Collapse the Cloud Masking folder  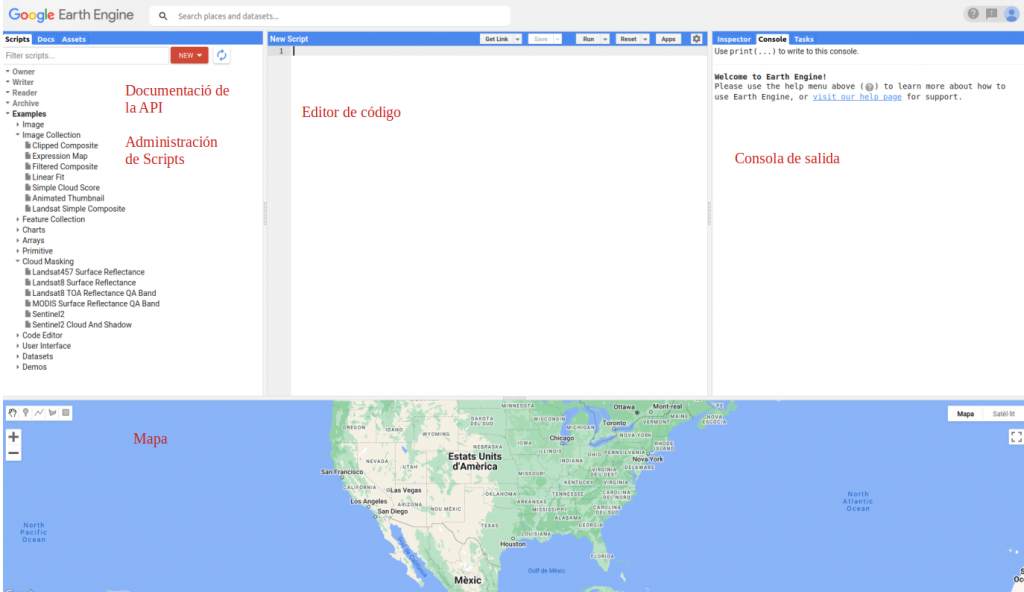[x=18, y=261]
